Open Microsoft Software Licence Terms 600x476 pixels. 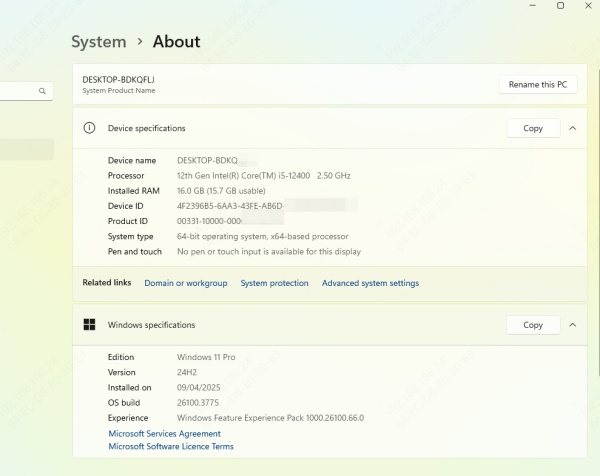170,447
